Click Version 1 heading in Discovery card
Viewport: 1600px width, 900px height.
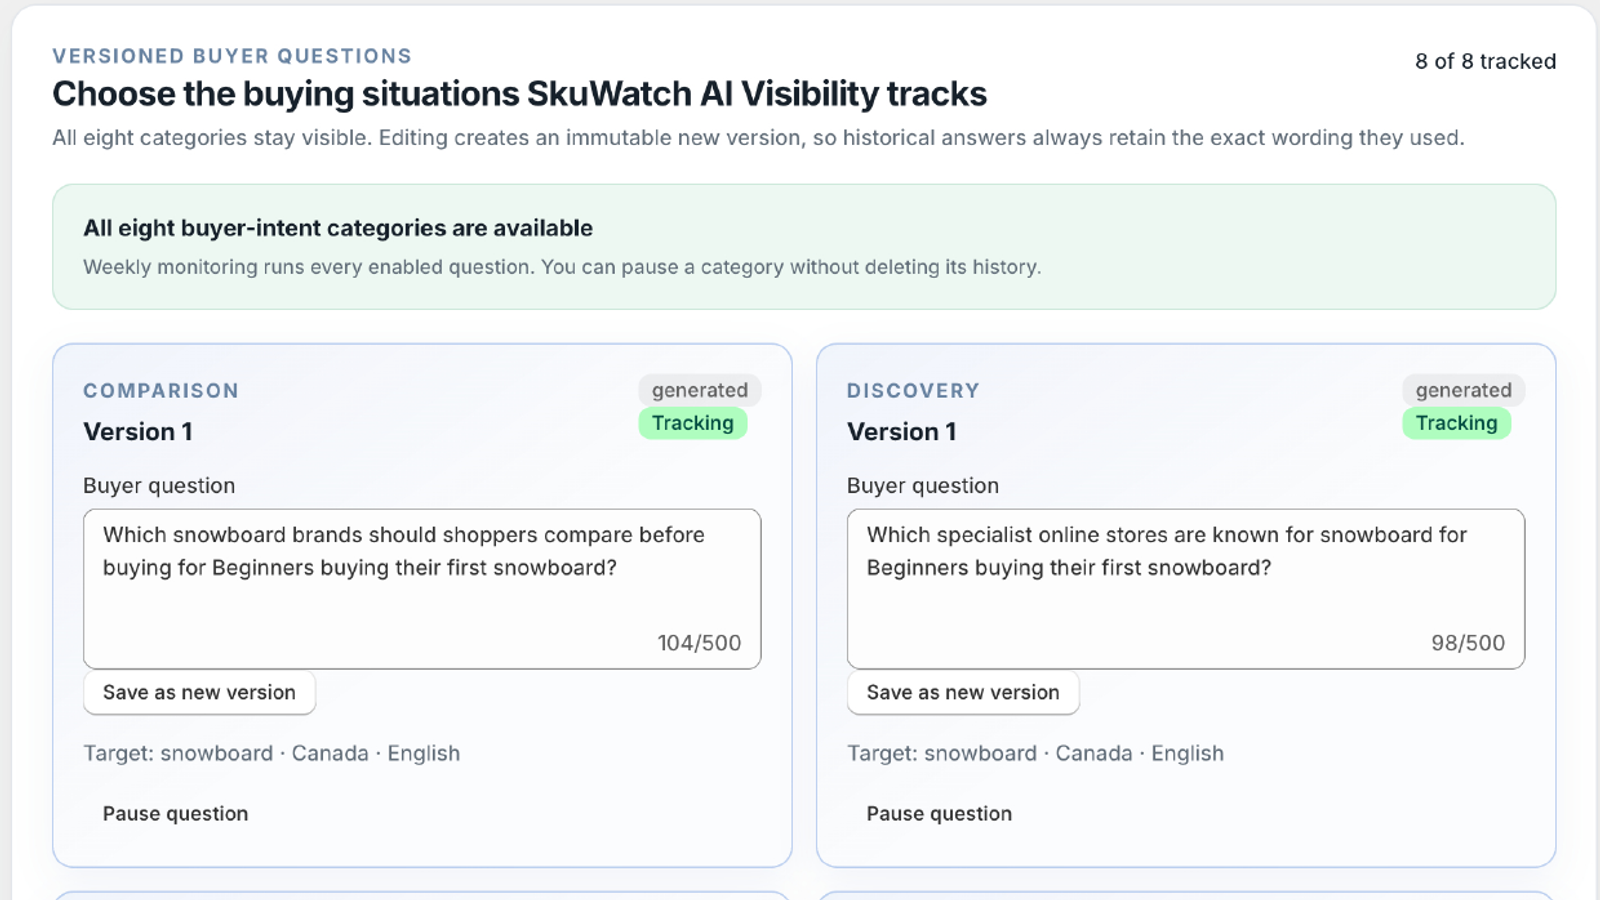[x=902, y=432]
